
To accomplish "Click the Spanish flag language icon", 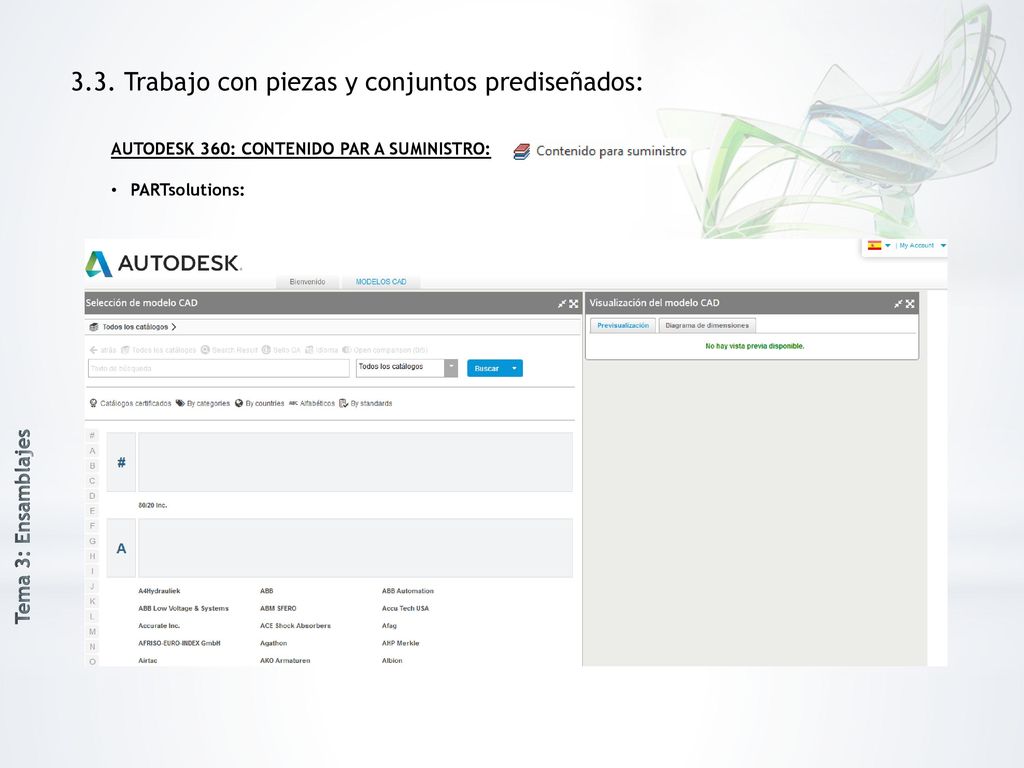I will (x=874, y=246).
